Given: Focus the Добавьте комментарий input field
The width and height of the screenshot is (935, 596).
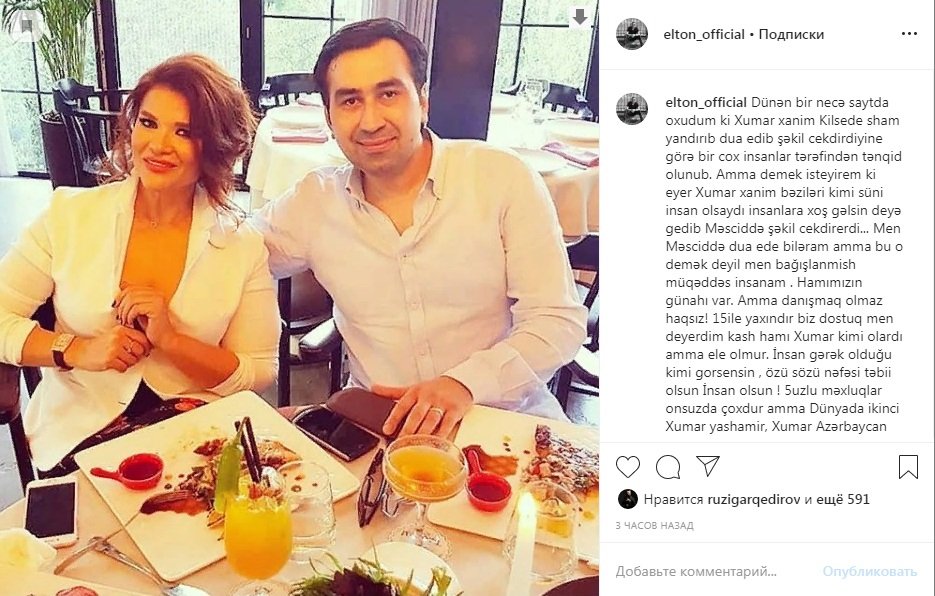Looking at the screenshot, I should tap(710, 572).
